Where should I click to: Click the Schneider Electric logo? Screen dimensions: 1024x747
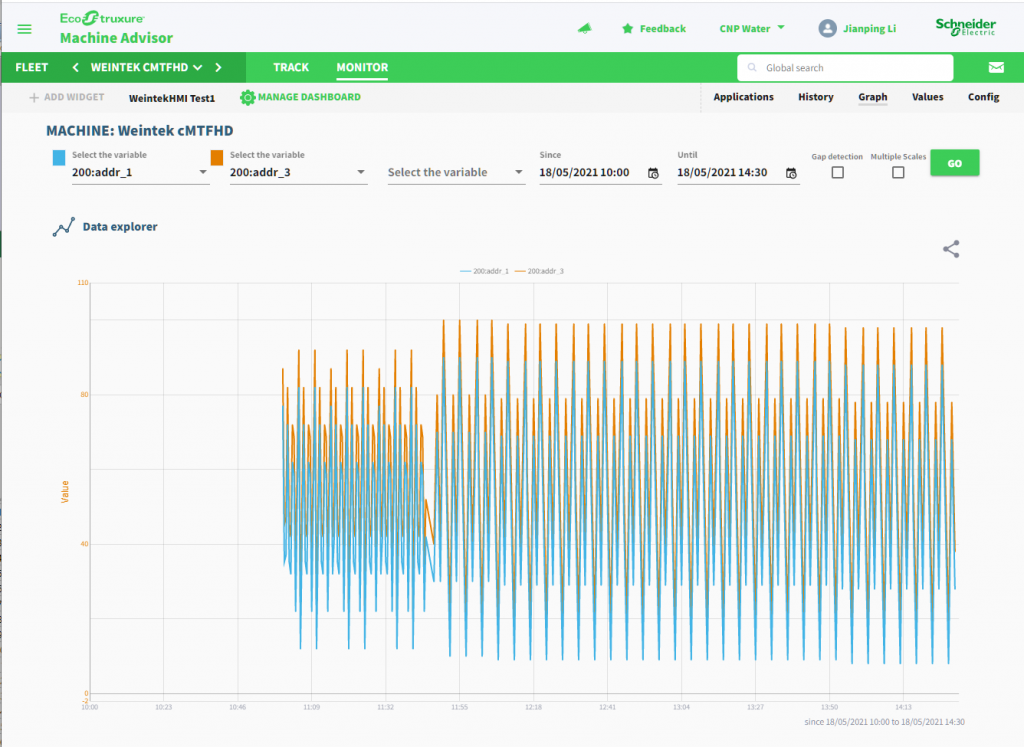pos(965,27)
